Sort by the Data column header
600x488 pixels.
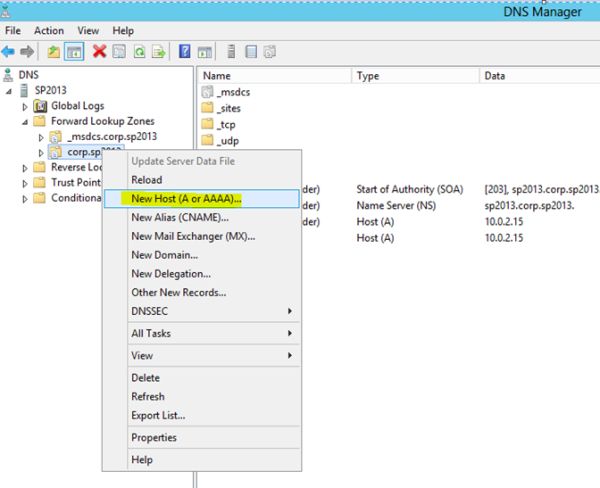click(540, 76)
